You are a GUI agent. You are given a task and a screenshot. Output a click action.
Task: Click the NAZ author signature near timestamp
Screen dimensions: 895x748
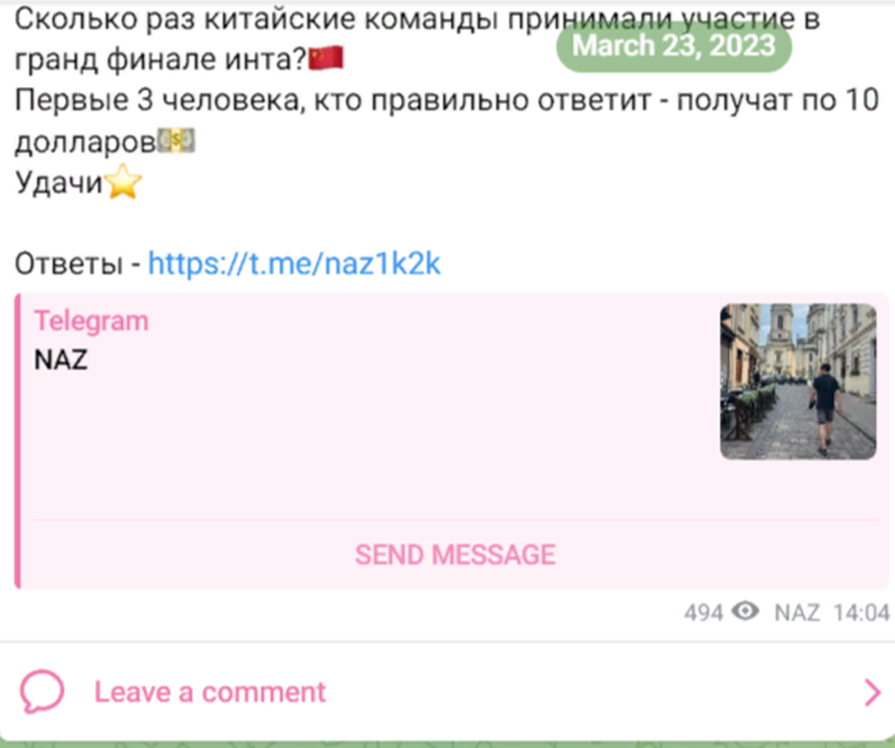(x=797, y=613)
